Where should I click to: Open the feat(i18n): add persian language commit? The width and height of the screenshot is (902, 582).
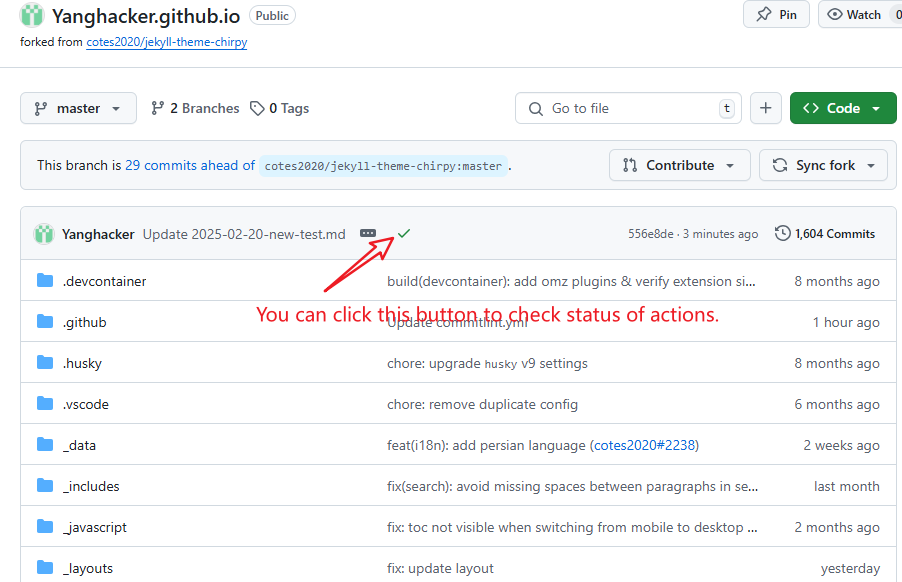(486, 445)
